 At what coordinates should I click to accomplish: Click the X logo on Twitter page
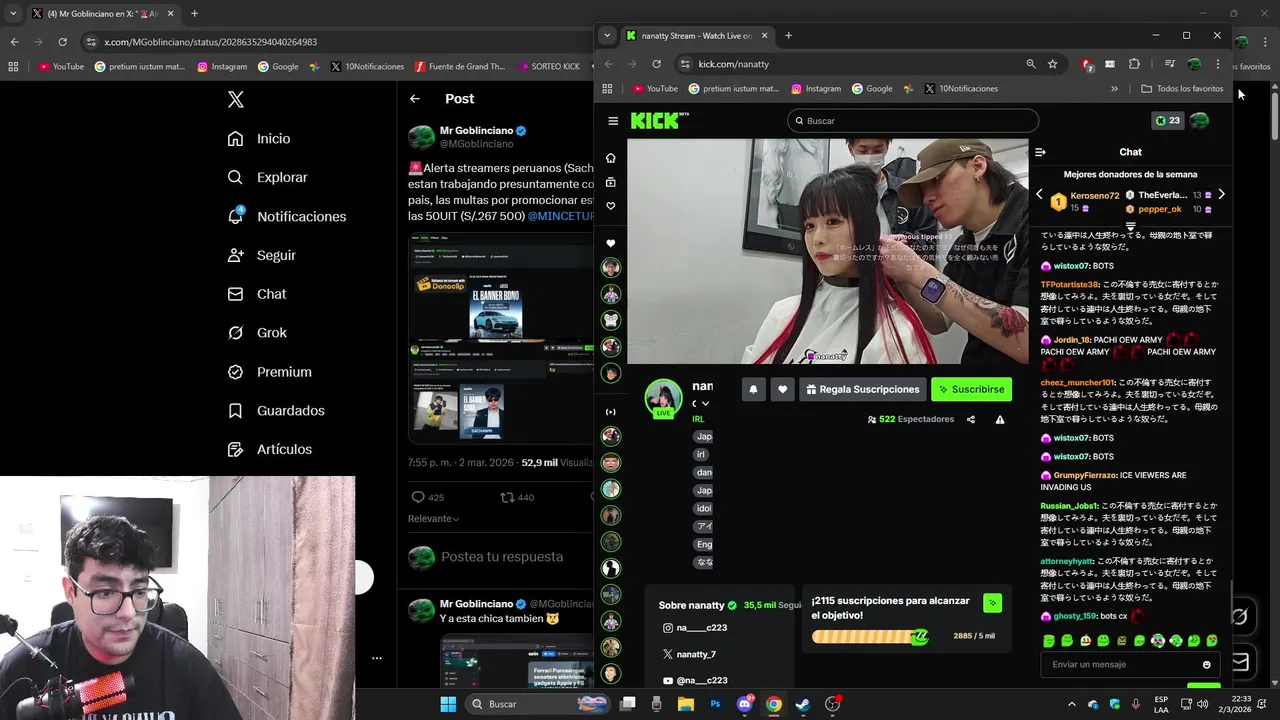pos(236,99)
